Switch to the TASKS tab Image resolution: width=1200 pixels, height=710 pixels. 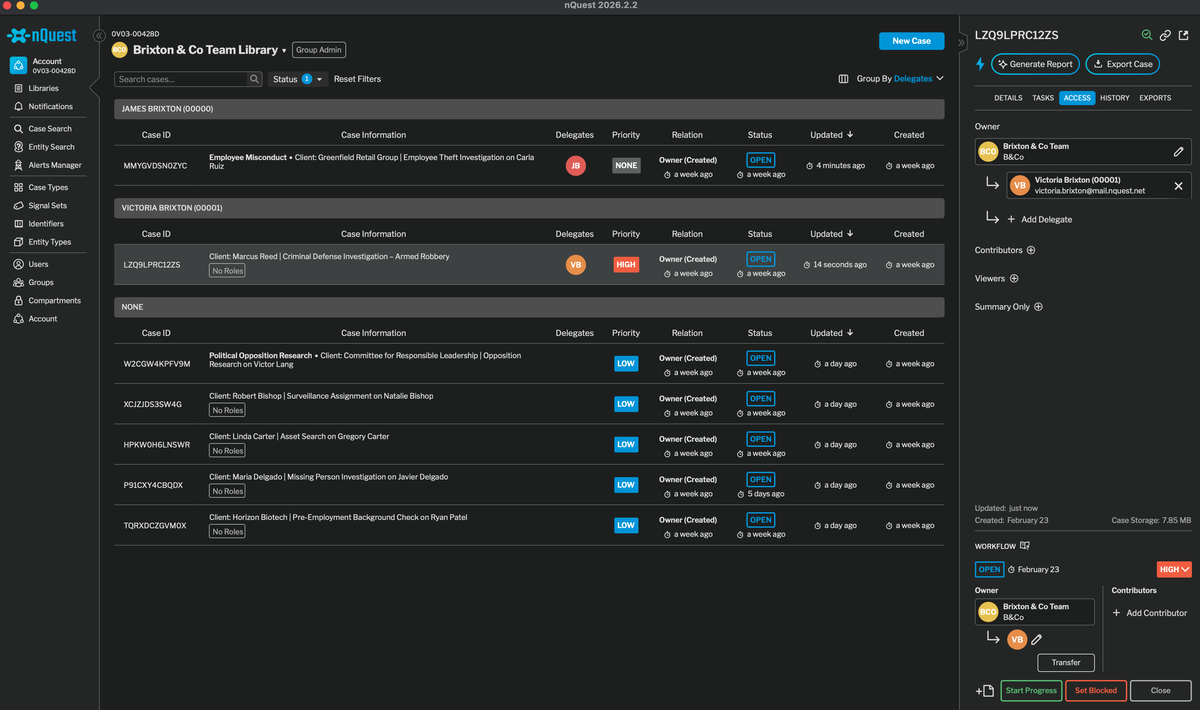[1041, 97]
